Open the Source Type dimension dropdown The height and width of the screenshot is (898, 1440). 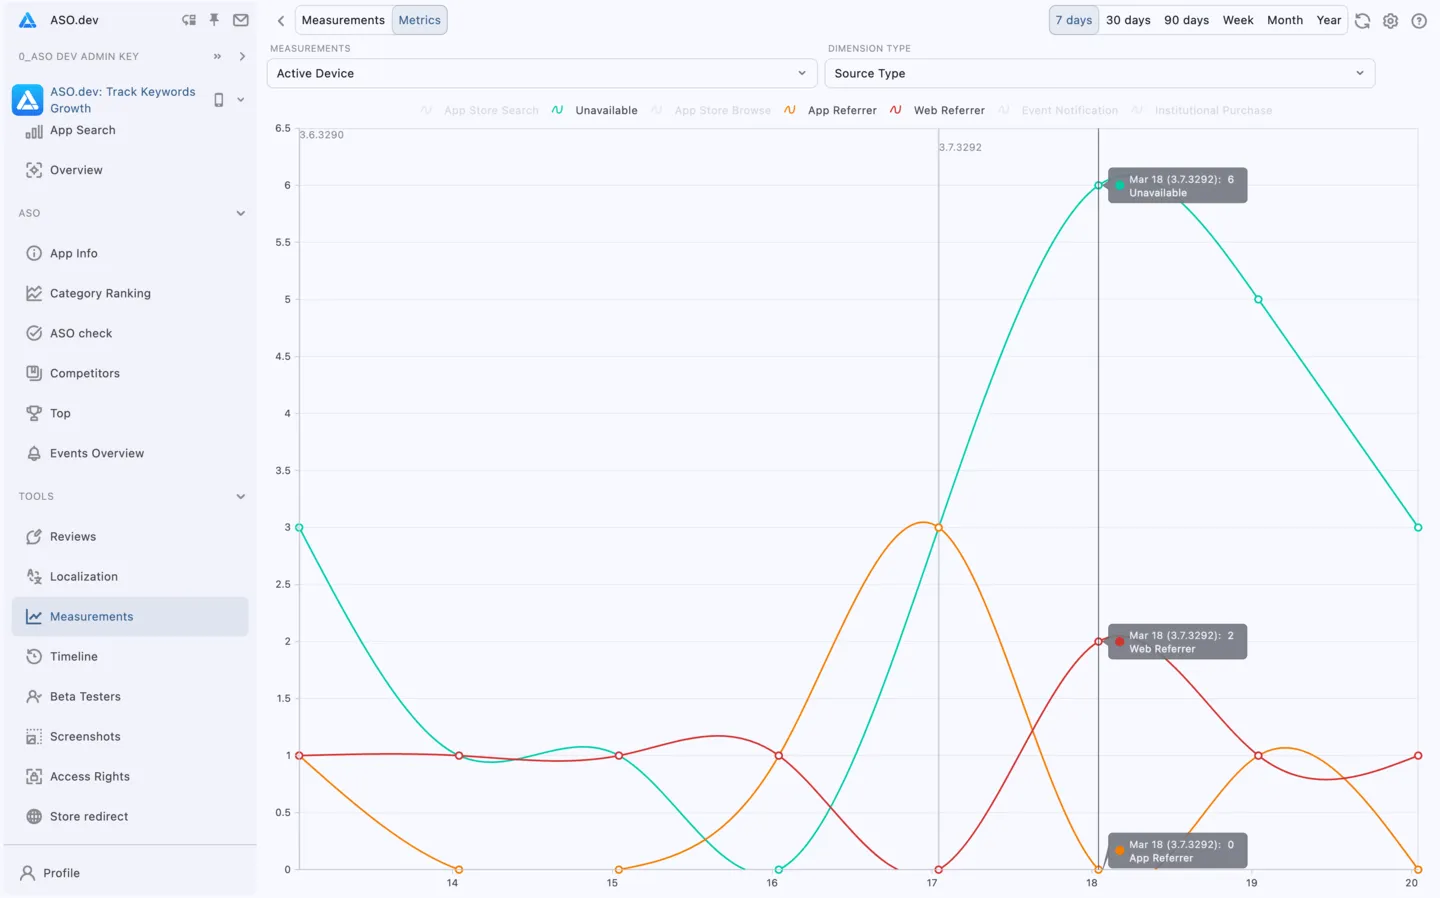coord(1099,73)
